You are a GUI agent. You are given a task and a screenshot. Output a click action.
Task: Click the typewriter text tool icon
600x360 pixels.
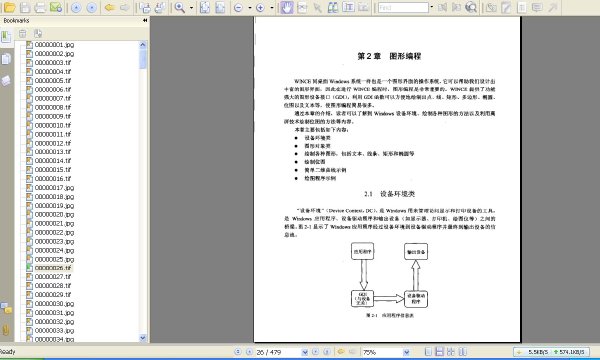tap(522, 7)
